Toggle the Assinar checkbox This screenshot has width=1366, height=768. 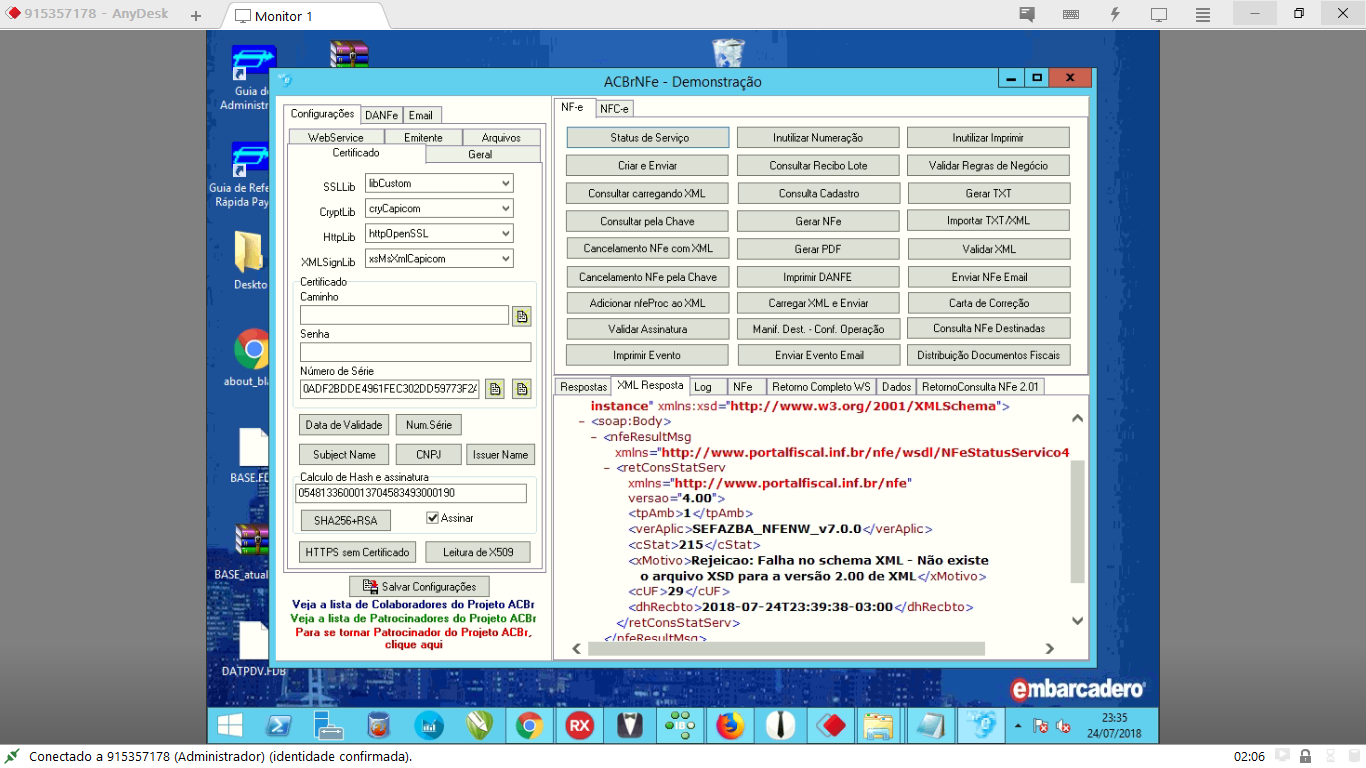tap(432, 518)
